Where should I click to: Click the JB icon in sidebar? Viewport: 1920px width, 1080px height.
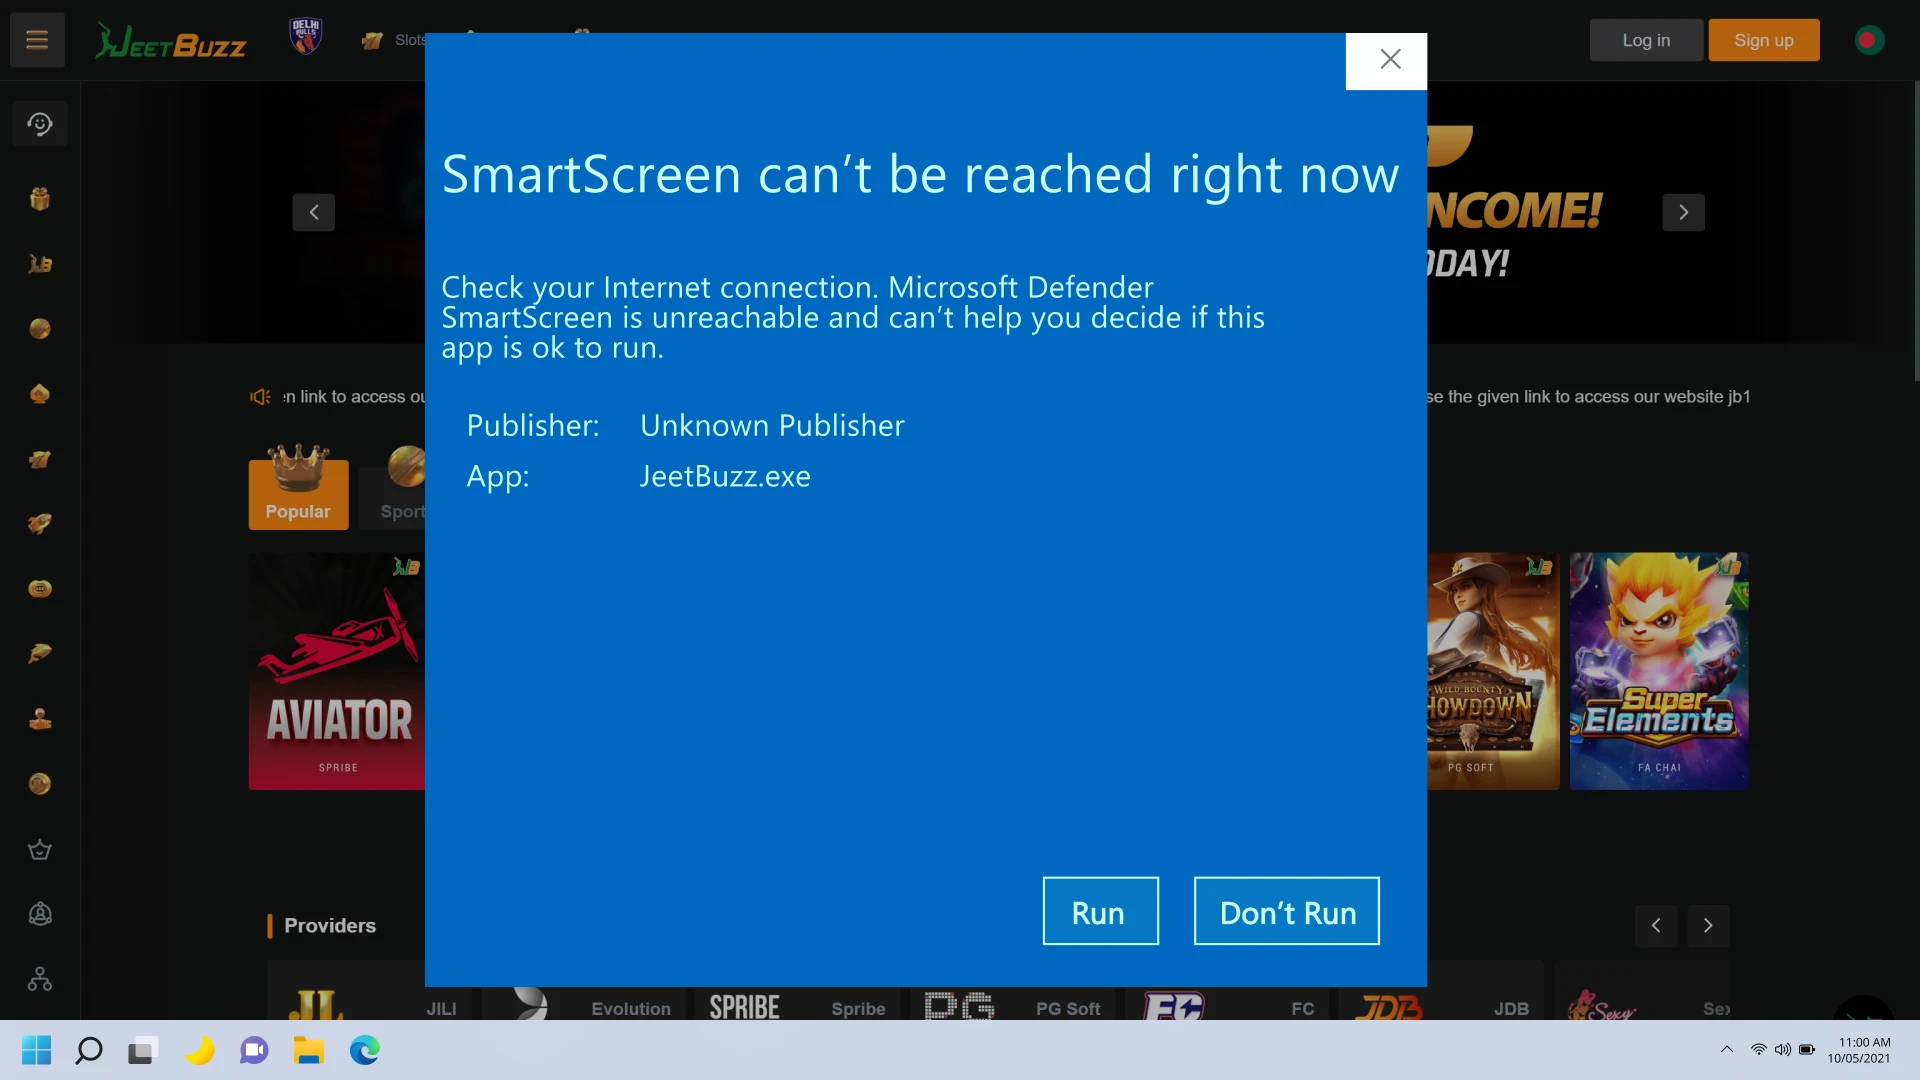tap(40, 264)
